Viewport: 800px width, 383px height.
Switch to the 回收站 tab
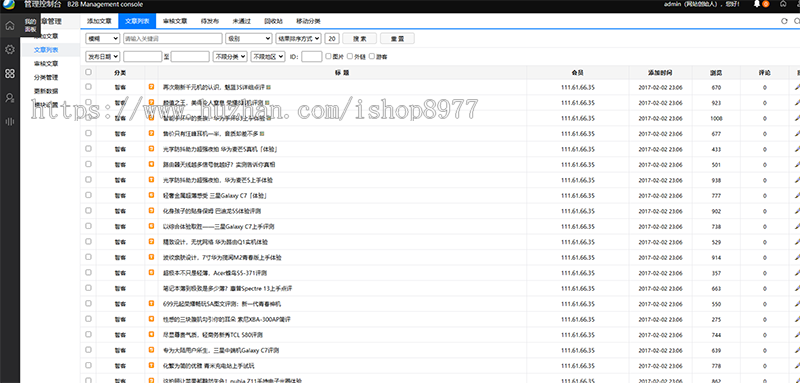point(273,21)
